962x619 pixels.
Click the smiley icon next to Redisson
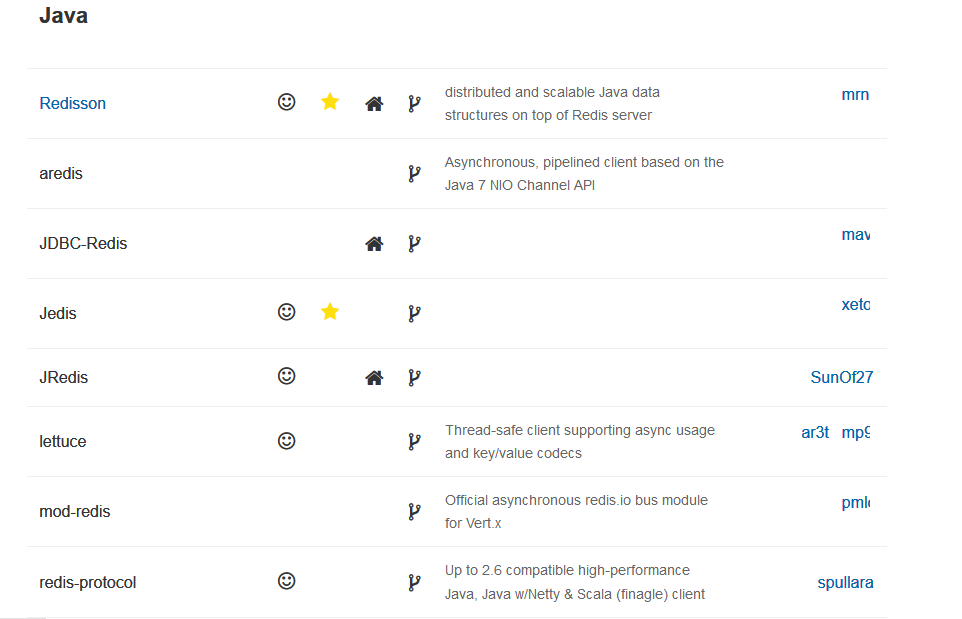(x=287, y=102)
